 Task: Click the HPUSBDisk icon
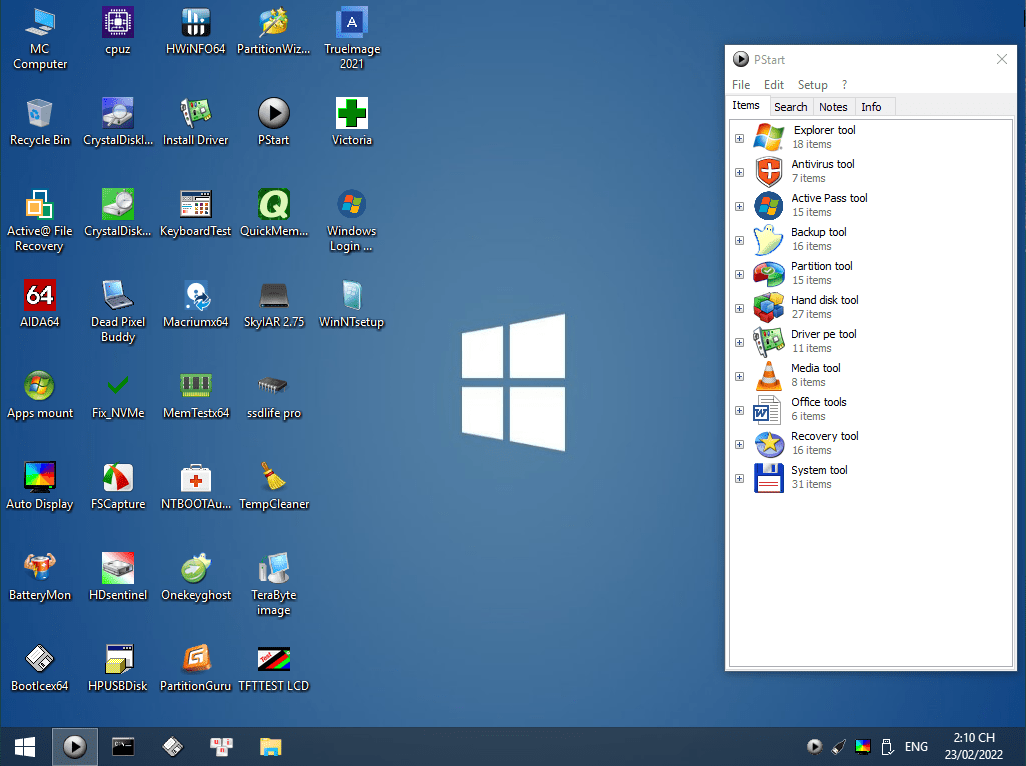pyautogui.click(x=118, y=667)
